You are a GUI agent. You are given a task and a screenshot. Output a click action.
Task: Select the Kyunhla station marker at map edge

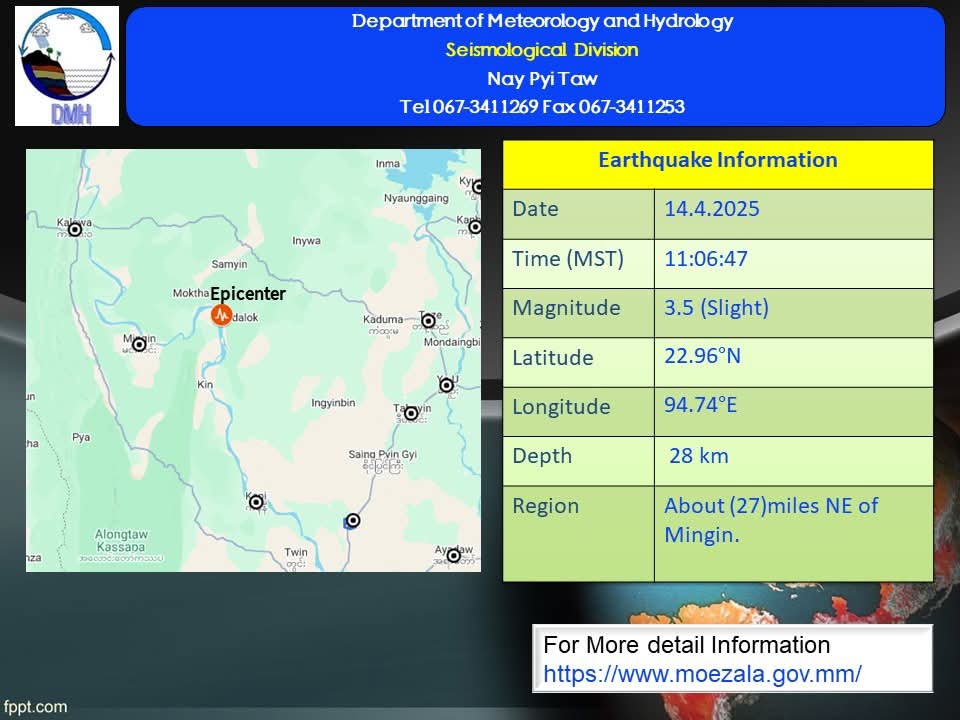click(x=477, y=187)
